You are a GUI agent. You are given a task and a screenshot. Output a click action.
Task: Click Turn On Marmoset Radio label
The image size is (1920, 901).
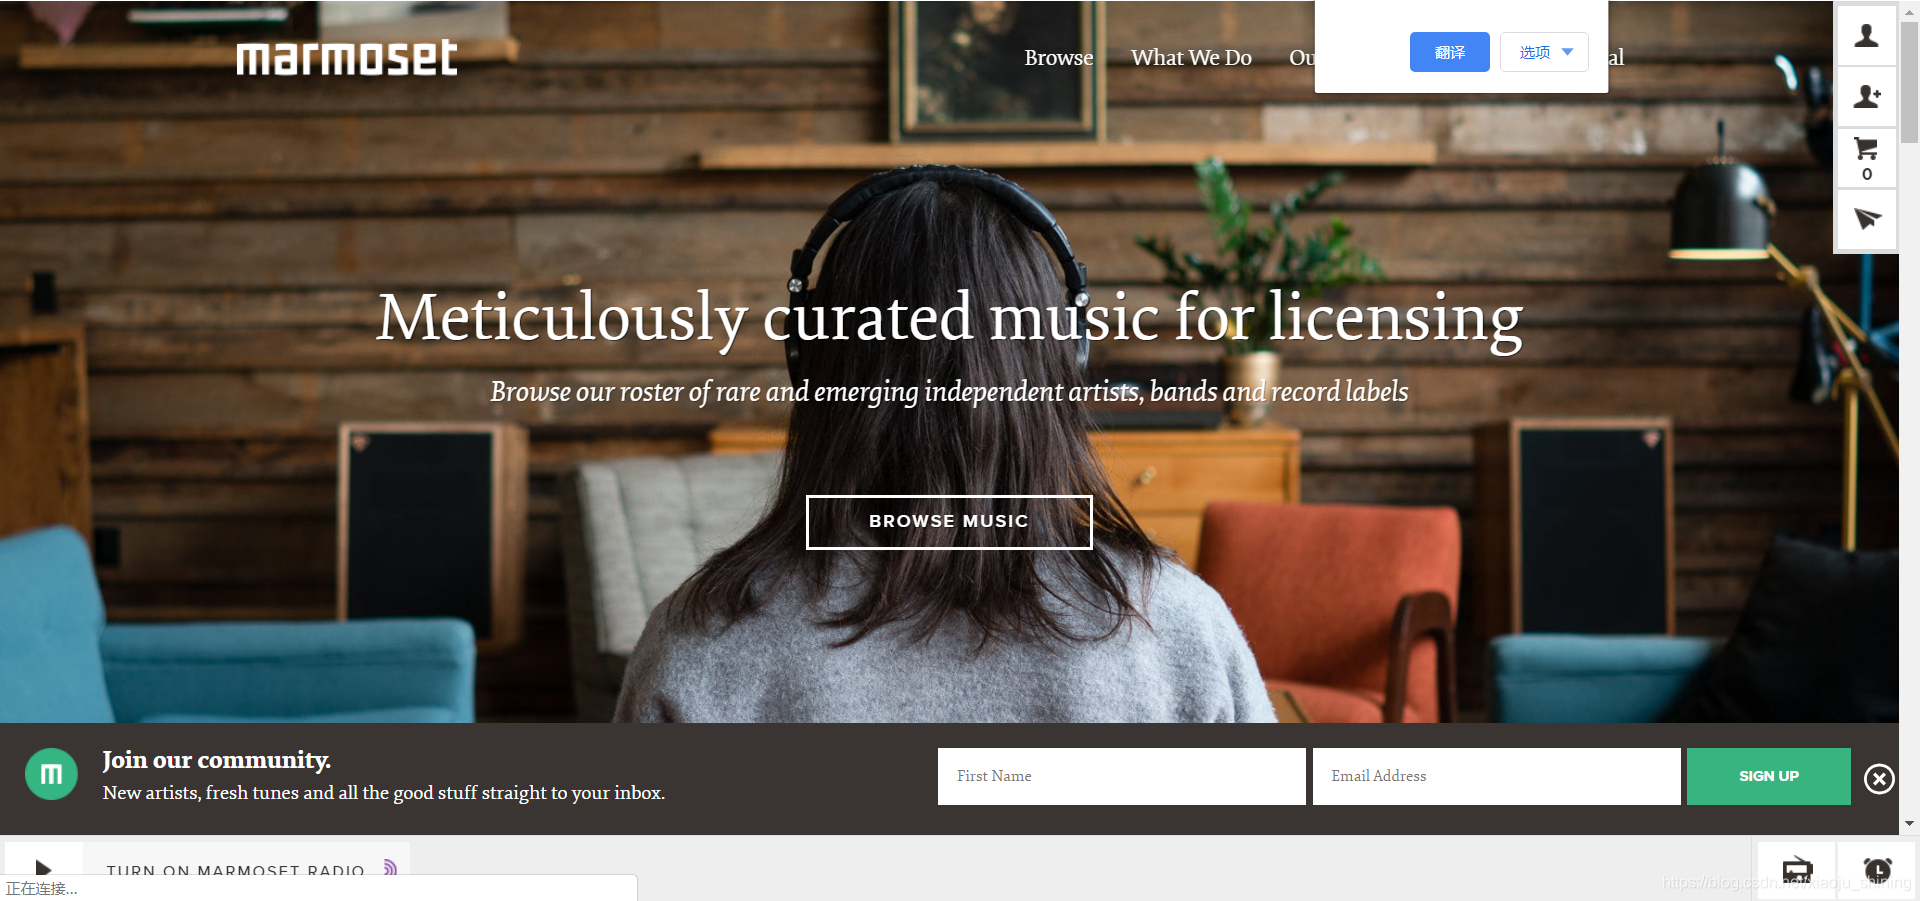236,869
